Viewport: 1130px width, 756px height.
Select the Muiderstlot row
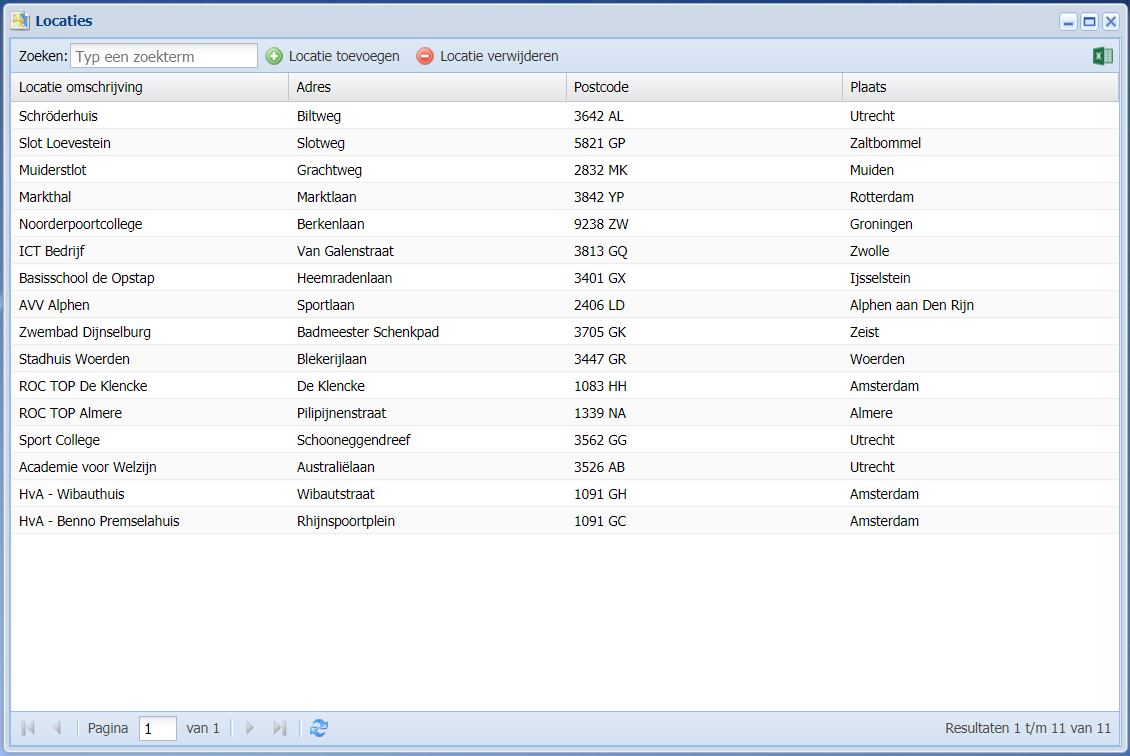click(x=565, y=170)
